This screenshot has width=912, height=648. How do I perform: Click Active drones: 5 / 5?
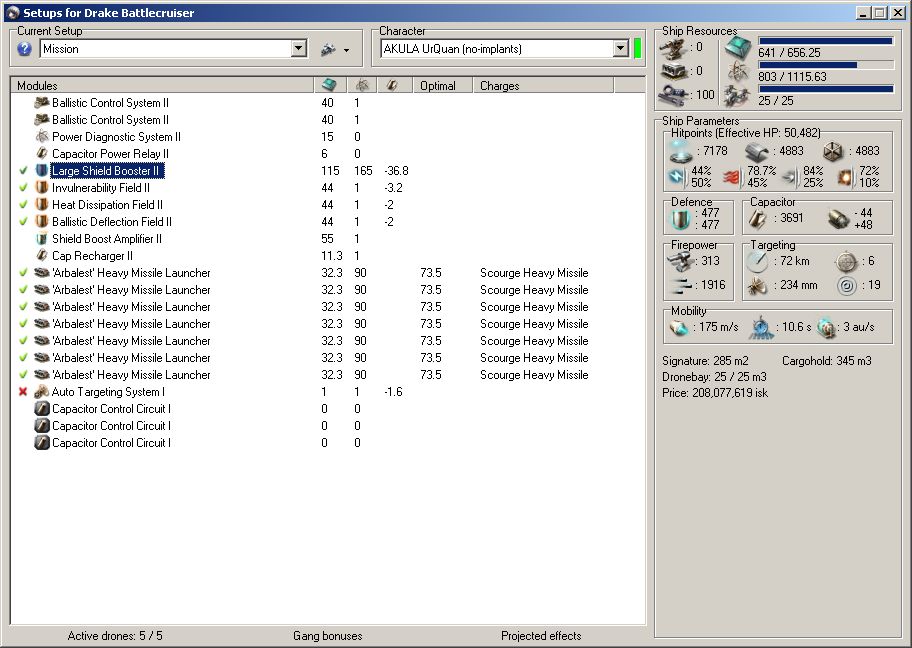115,636
